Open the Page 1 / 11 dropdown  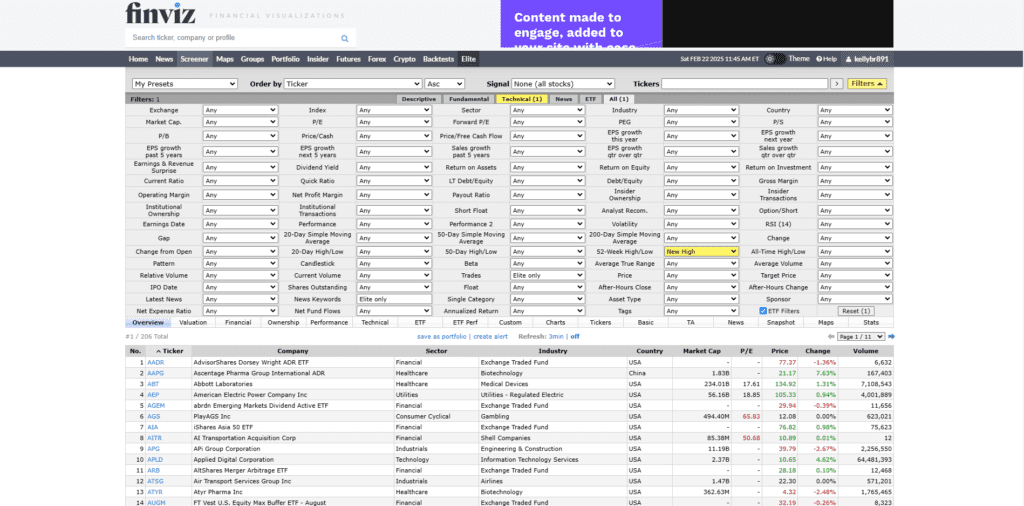861,337
